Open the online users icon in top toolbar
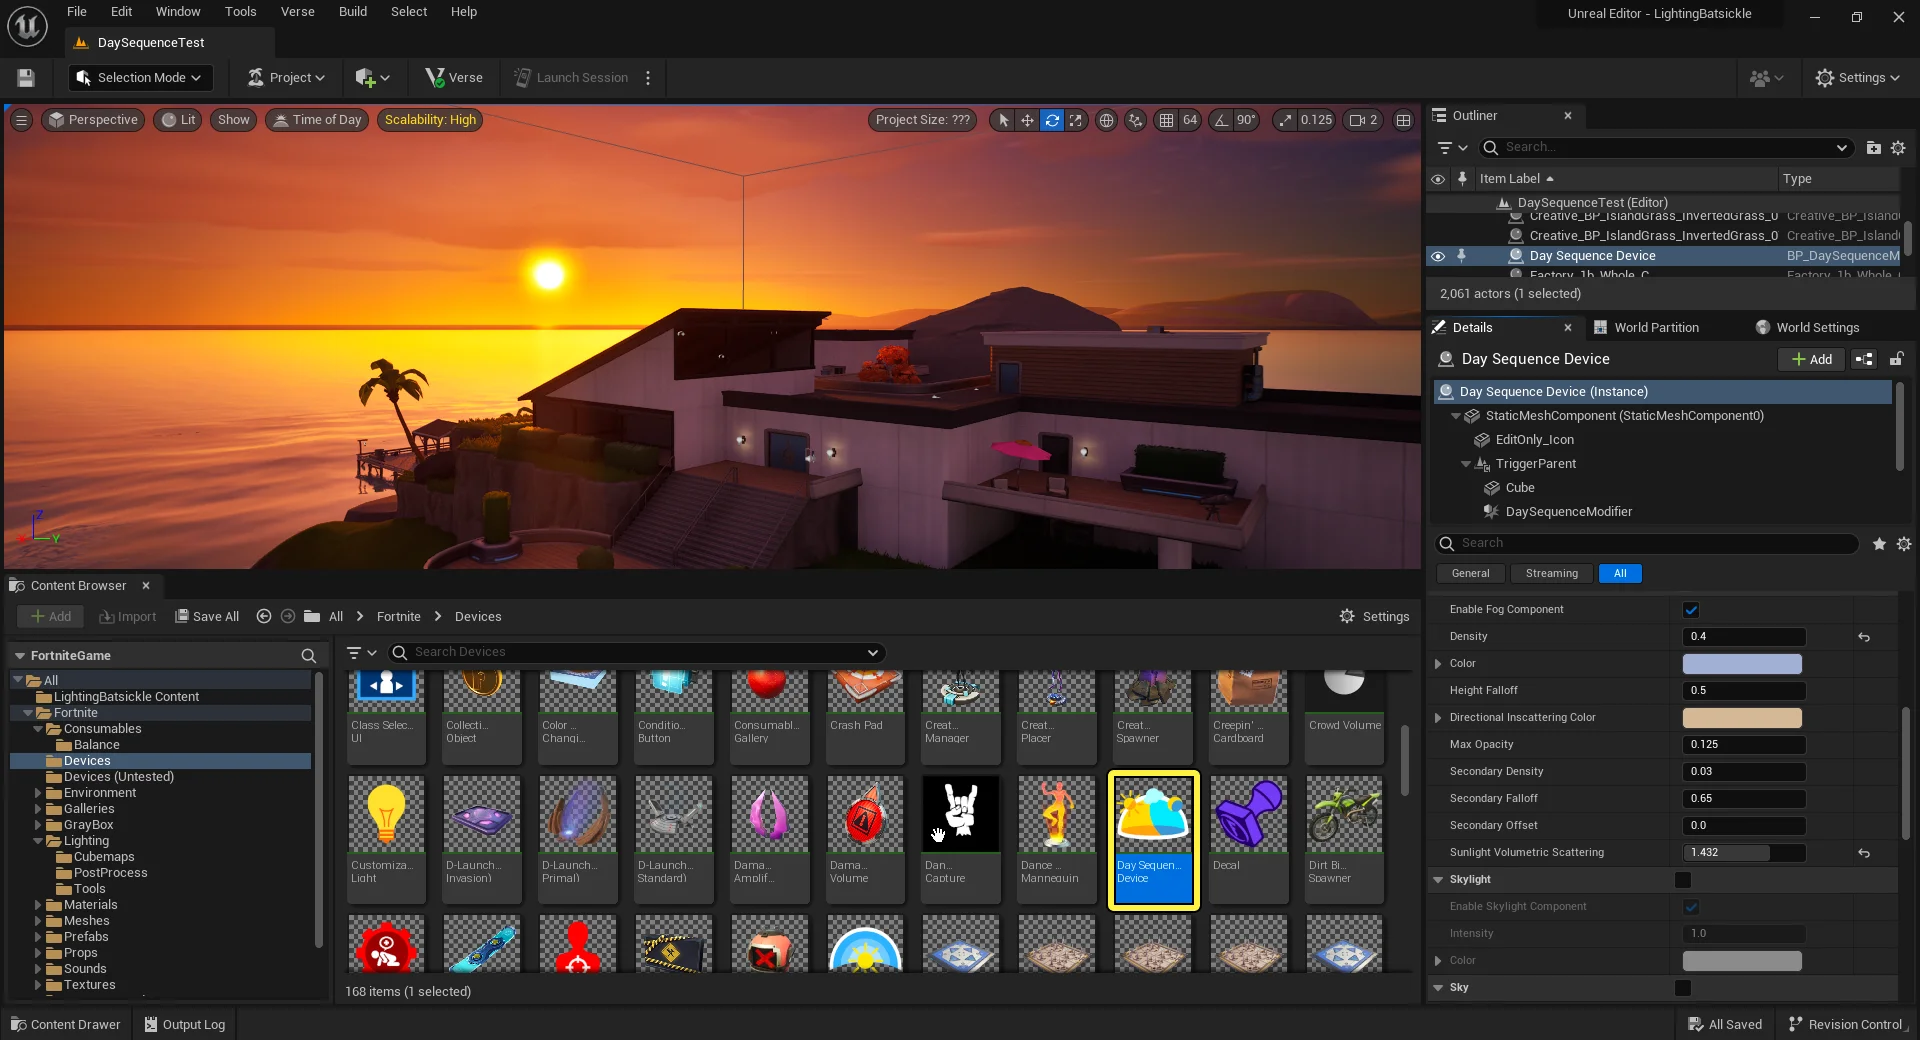 coord(1766,78)
